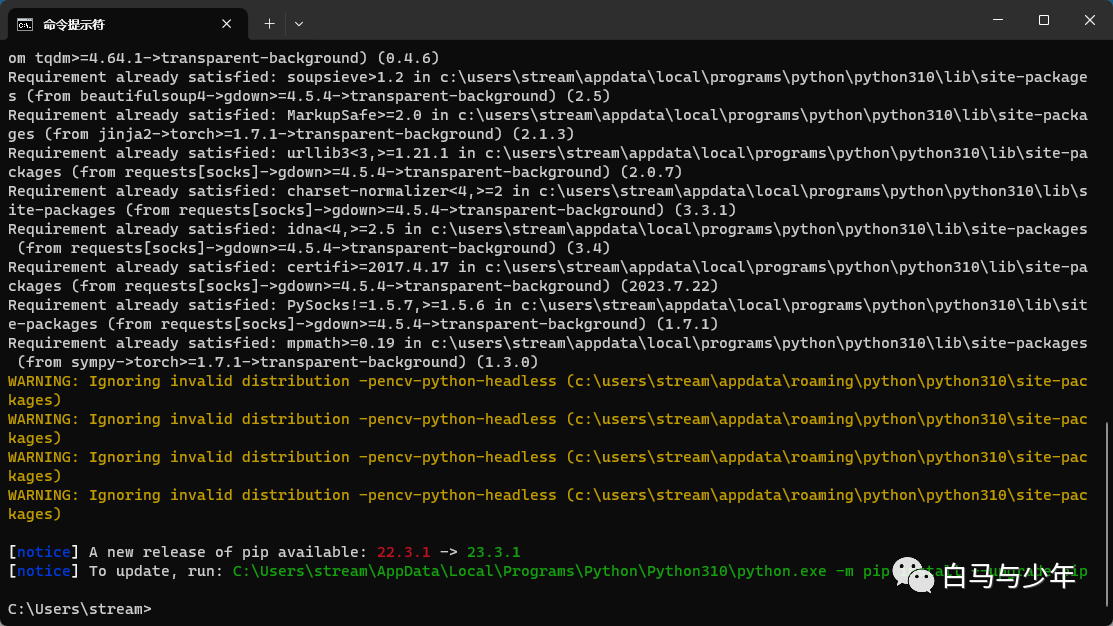Click the mpmath>=0.19 requirement line
This screenshot has height=626, width=1113.
tap(547, 353)
